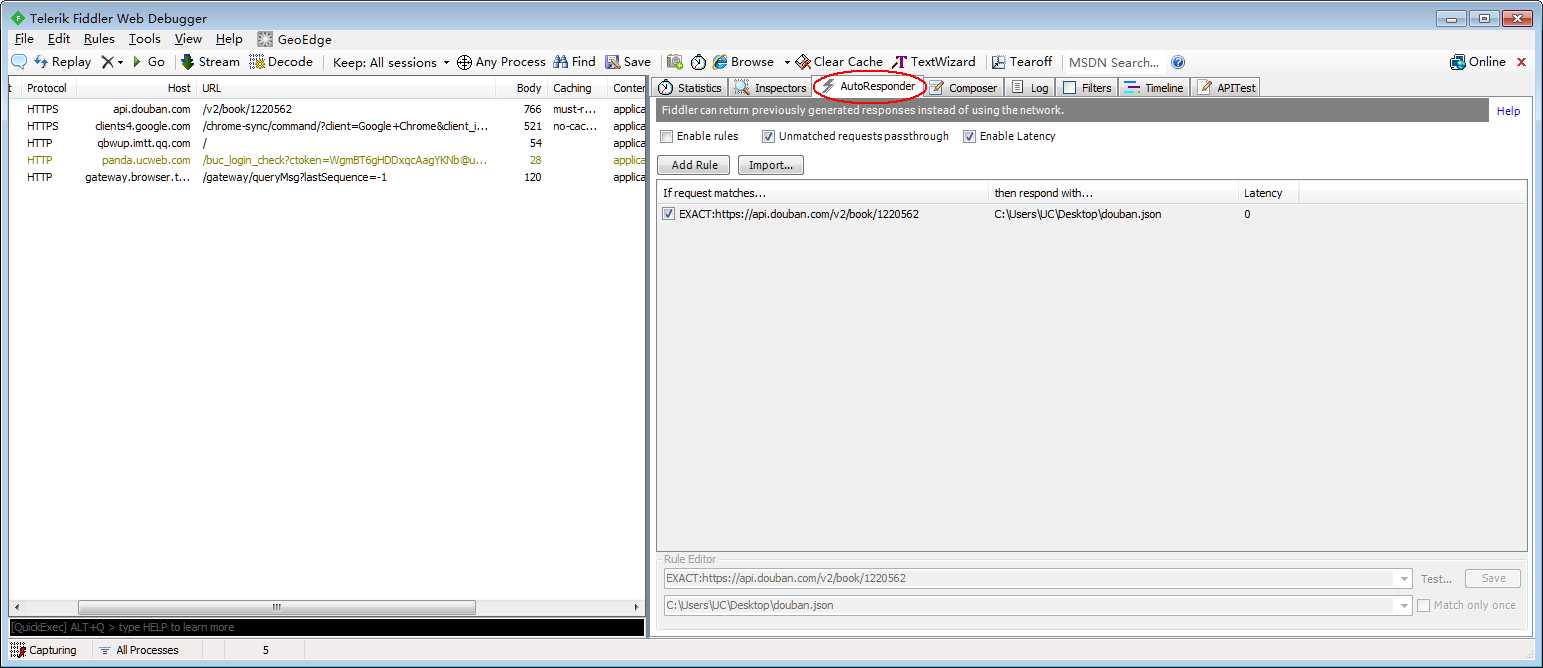Enable the 'Enable rules' checkbox
This screenshot has width=1543, height=668.
[x=667, y=136]
